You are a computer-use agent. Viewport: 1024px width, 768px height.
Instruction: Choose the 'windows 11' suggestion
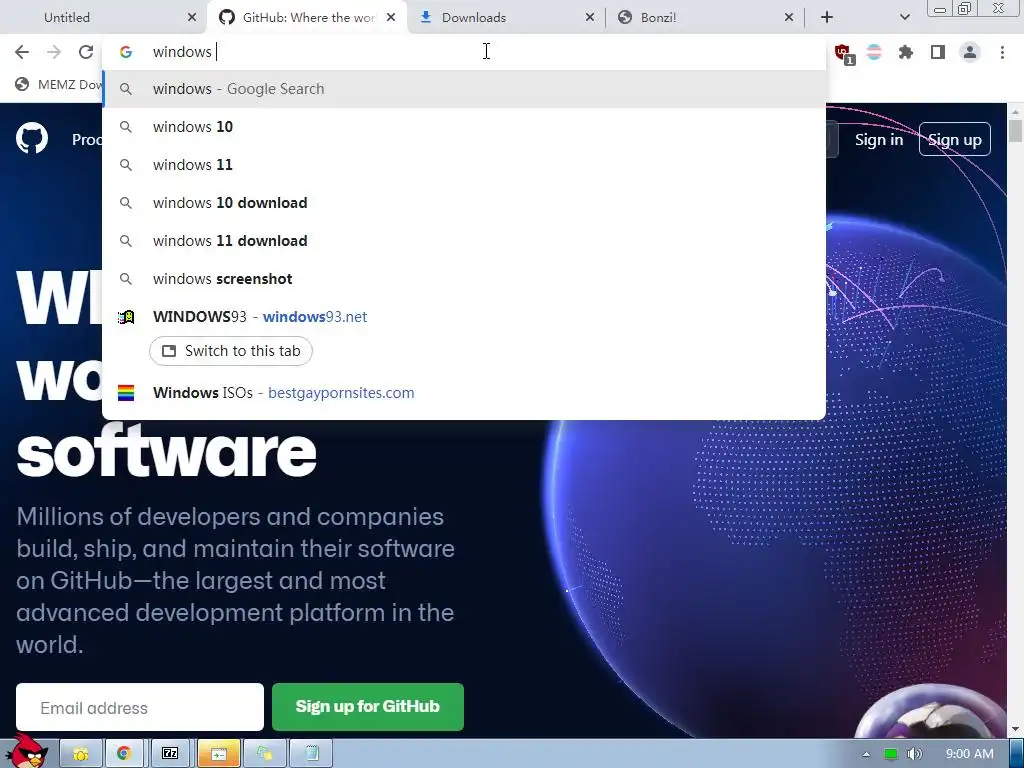click(464, 165)
